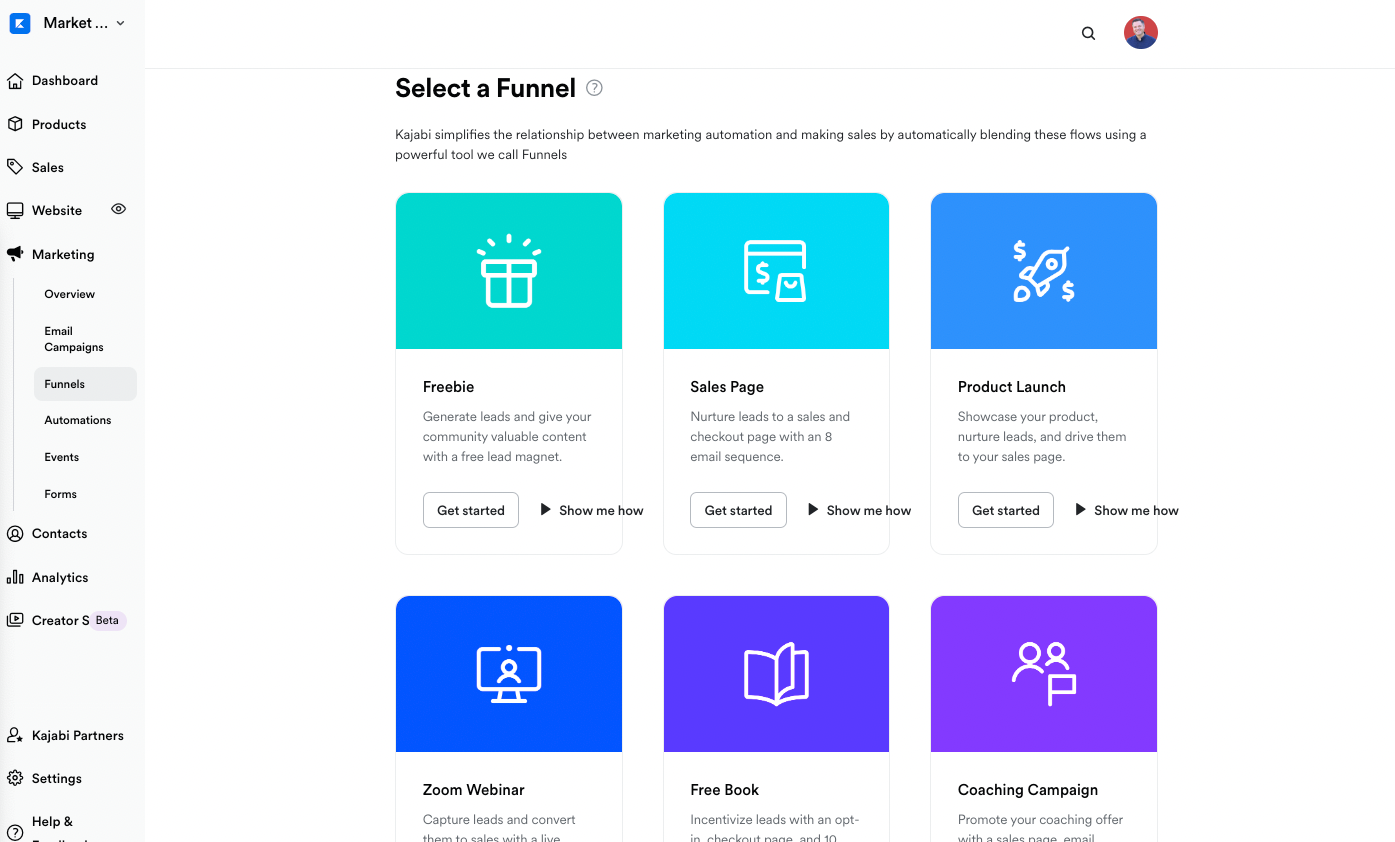
Task: Collapse the Marketing menu section
Action: 63,254
